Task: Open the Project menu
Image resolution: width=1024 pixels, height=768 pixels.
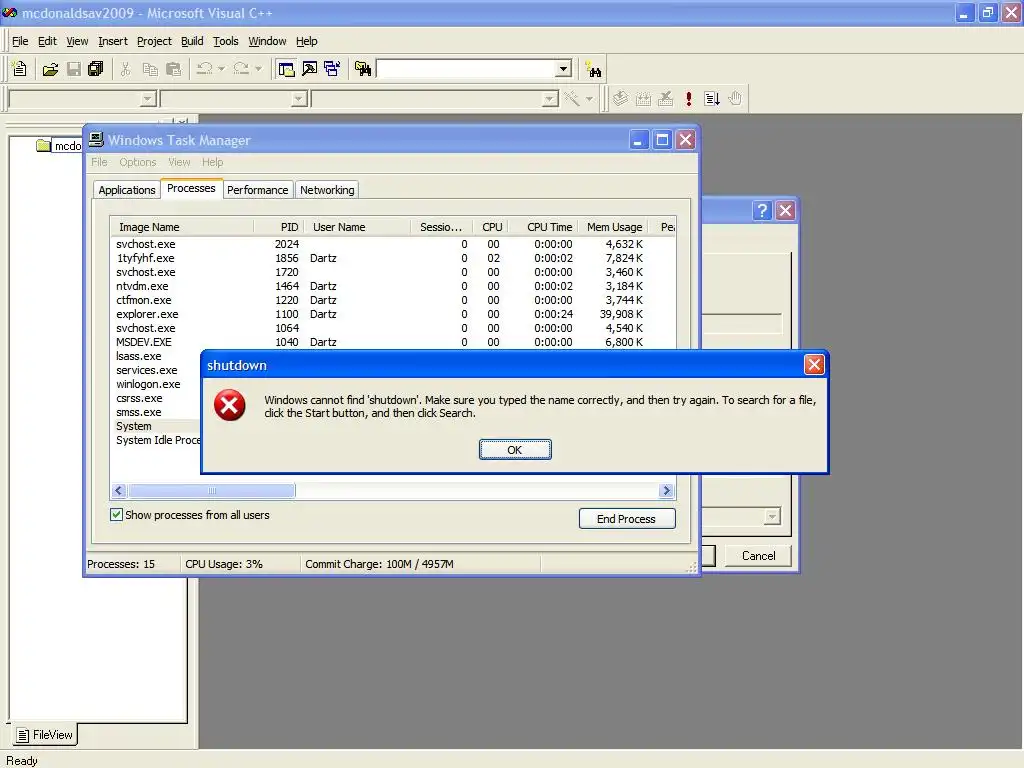Action: click(154, 41)
